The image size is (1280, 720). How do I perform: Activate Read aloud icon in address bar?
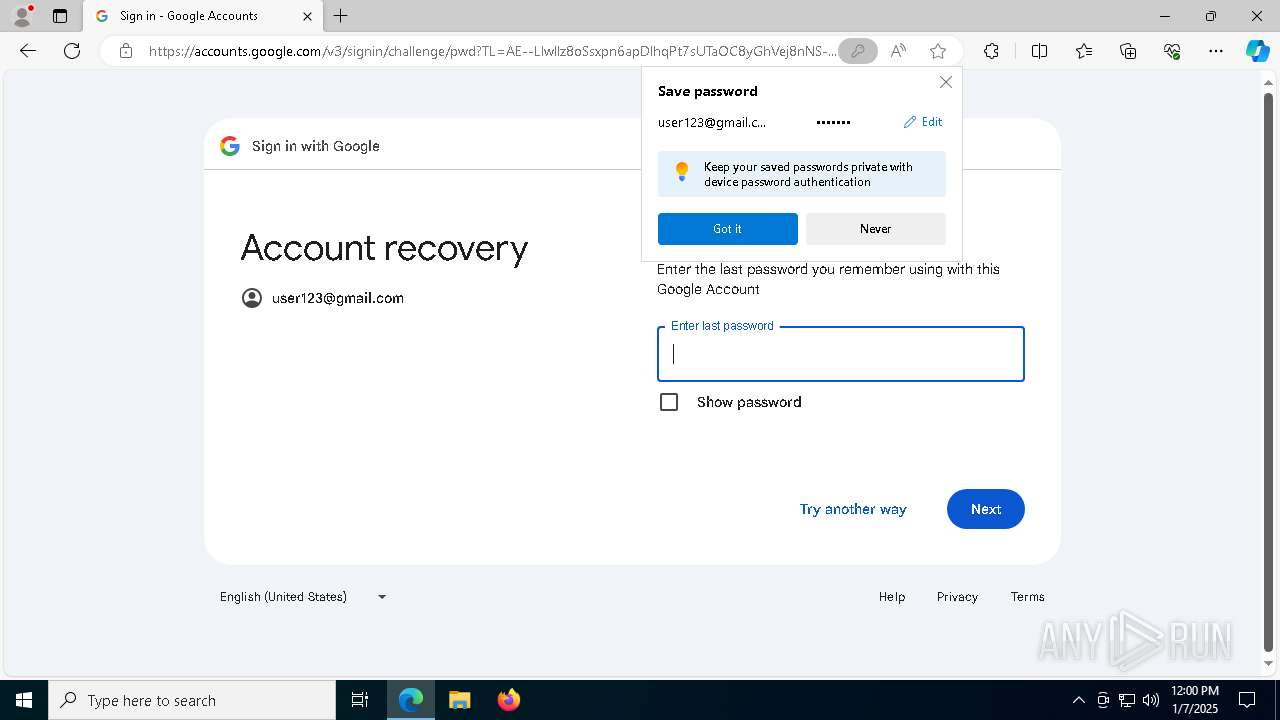pyautogui.click(x=898, y=51)
